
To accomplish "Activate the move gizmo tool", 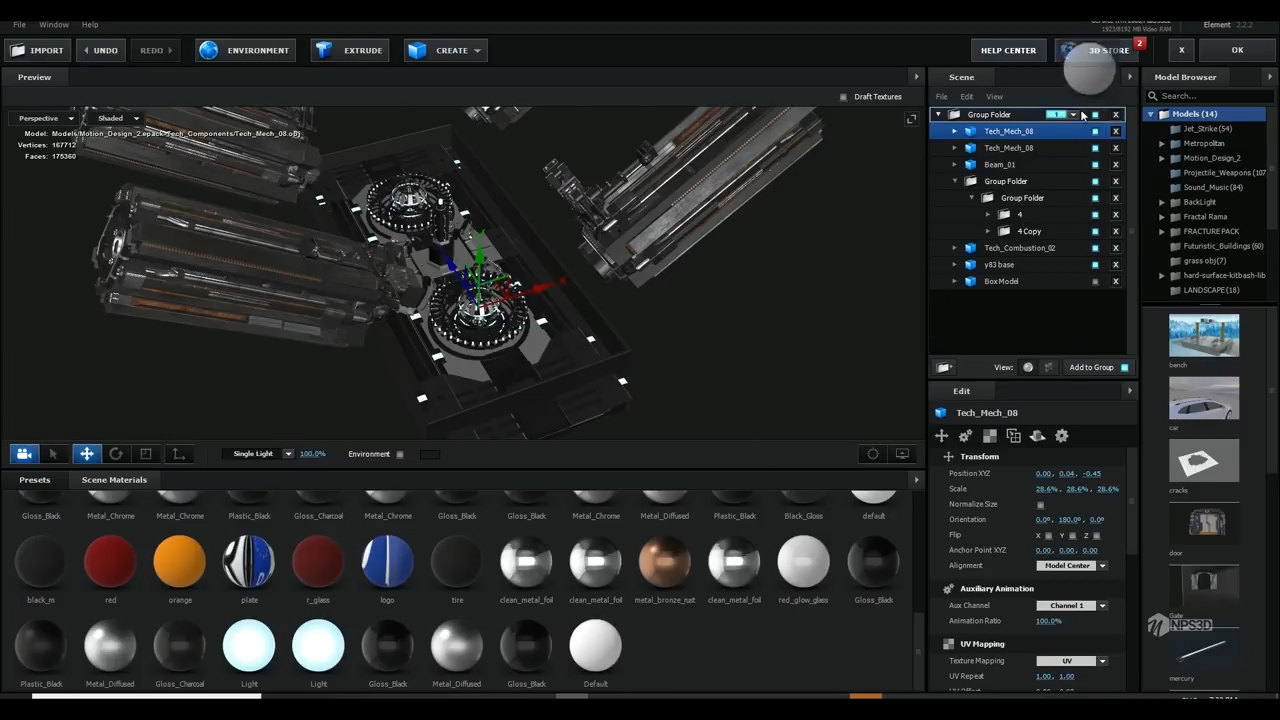I will point(87,454).
